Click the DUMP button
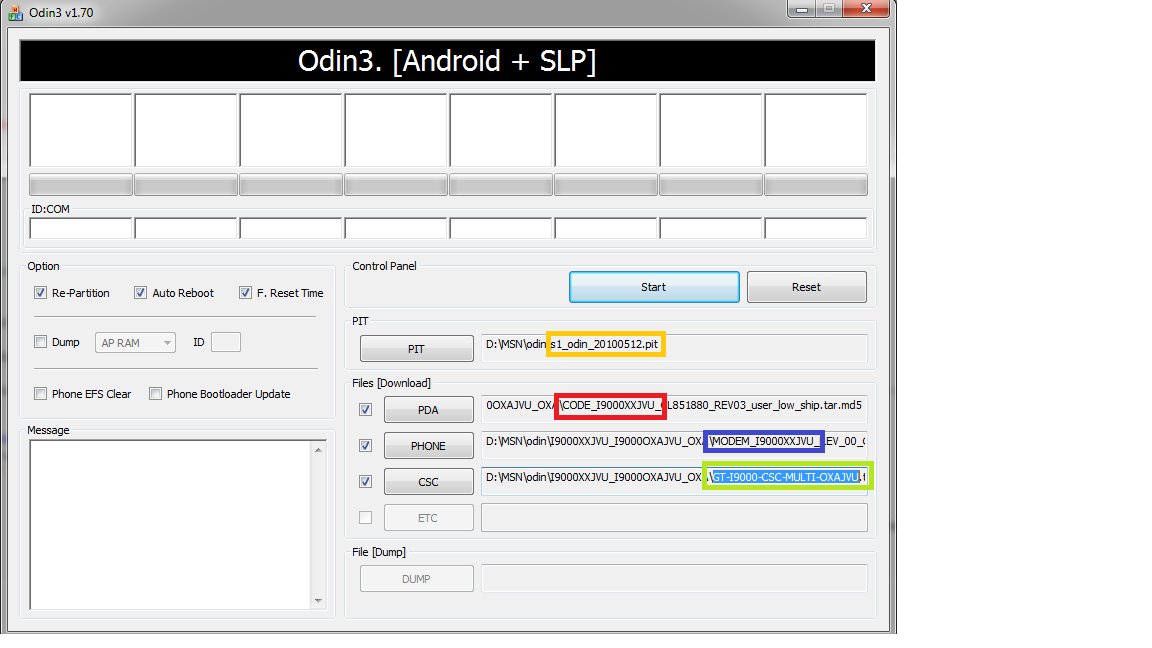Screen dimensions: 1152x648 pos(417,578)
